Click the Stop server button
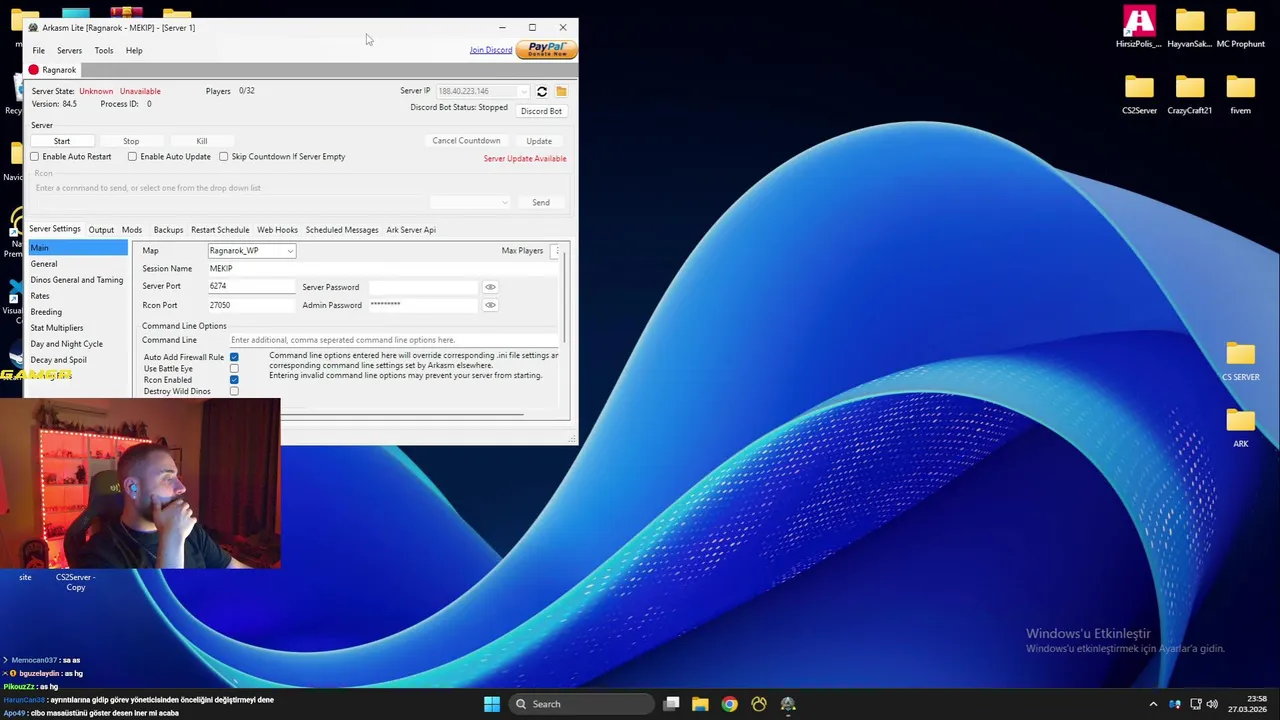 click(131, 141)
